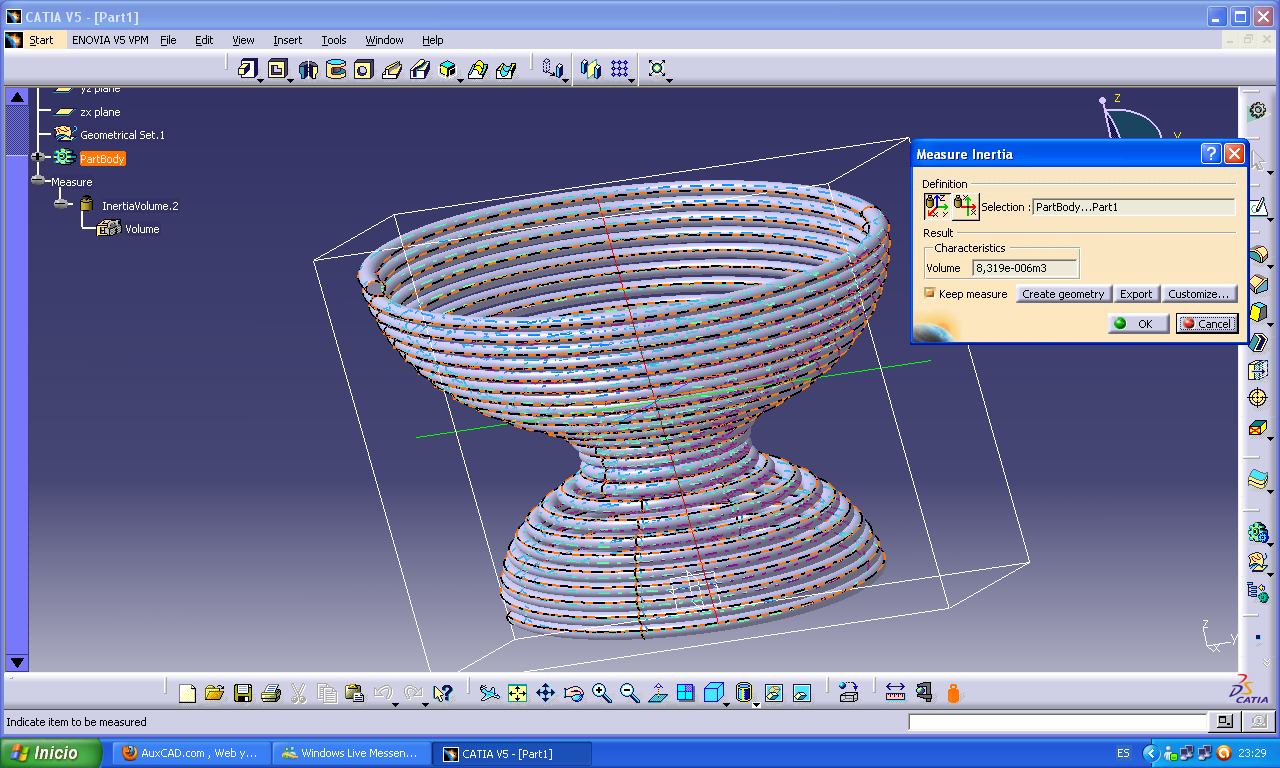Open the ENOVIA V5 VPM menu

[x=110, y=40]
